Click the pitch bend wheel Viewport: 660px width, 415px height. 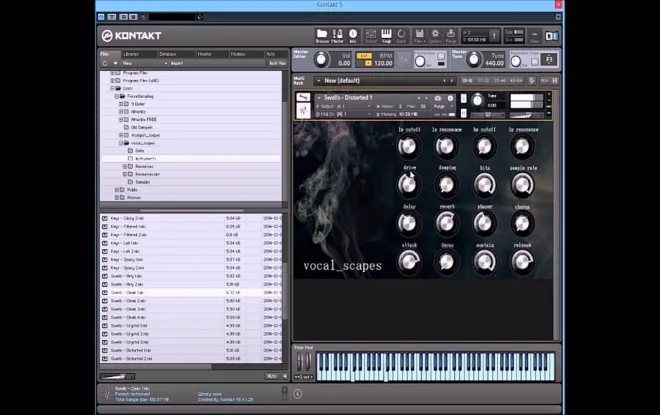tap(299, 362)
